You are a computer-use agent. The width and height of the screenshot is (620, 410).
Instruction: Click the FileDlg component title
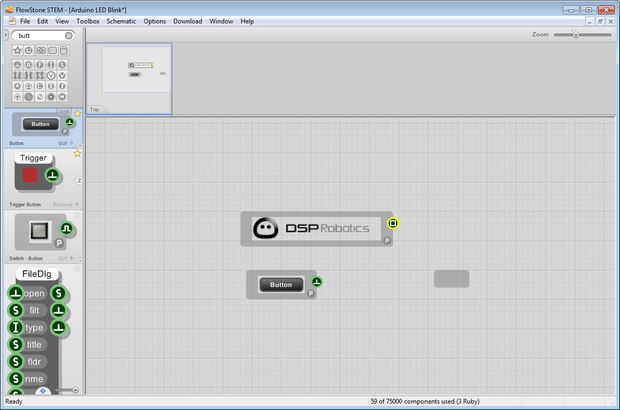click(x=37, y=274)
